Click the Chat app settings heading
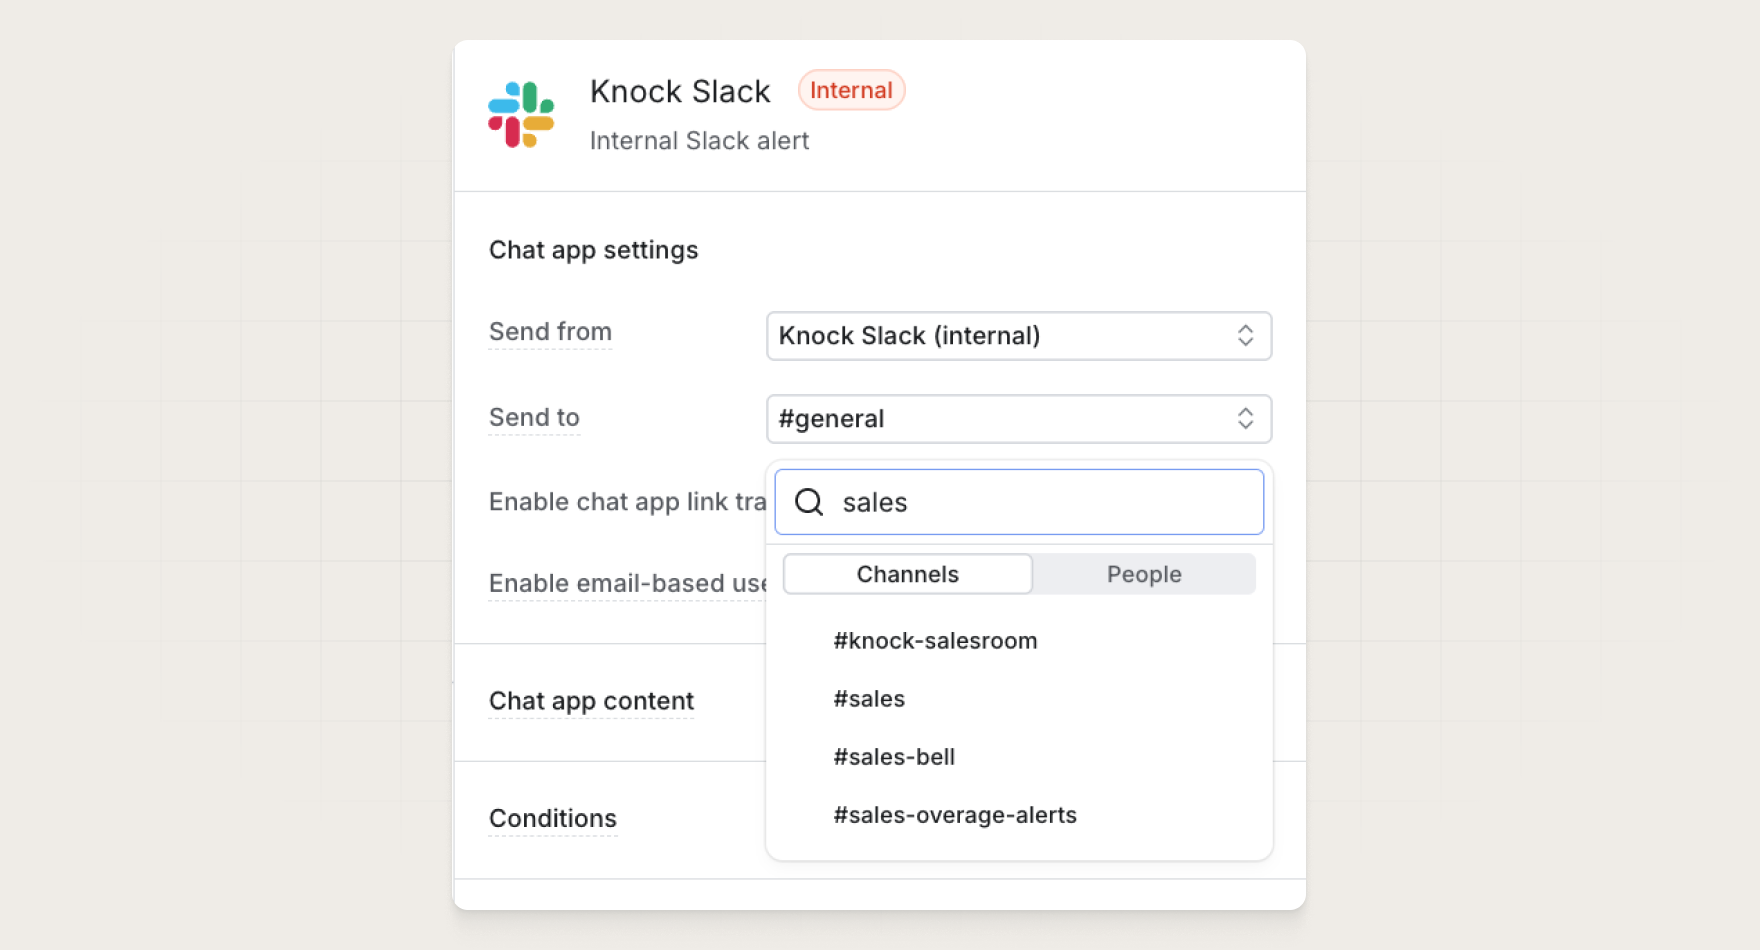 [x=593, y=250]
